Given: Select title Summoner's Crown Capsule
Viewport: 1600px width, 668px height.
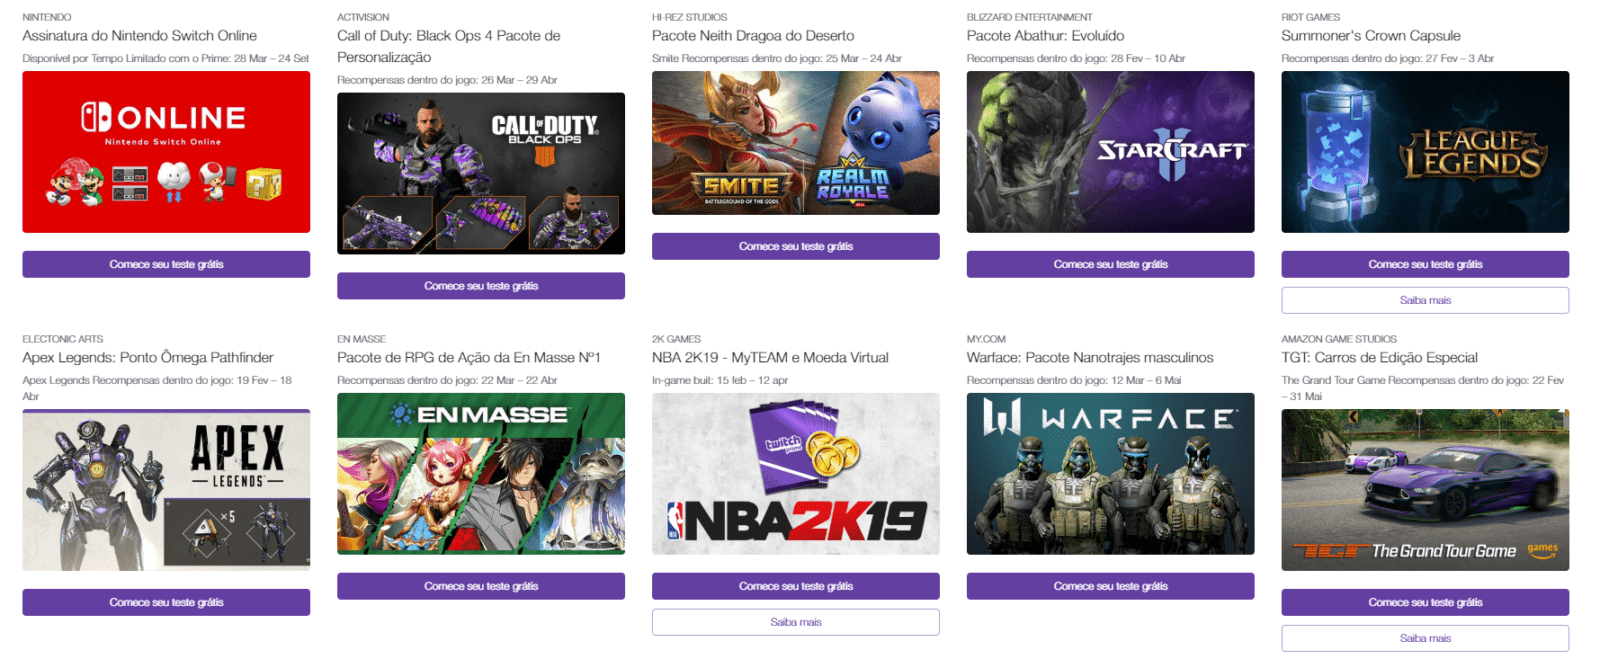Looking at the screenshot, I should (x=1371, y=36).
